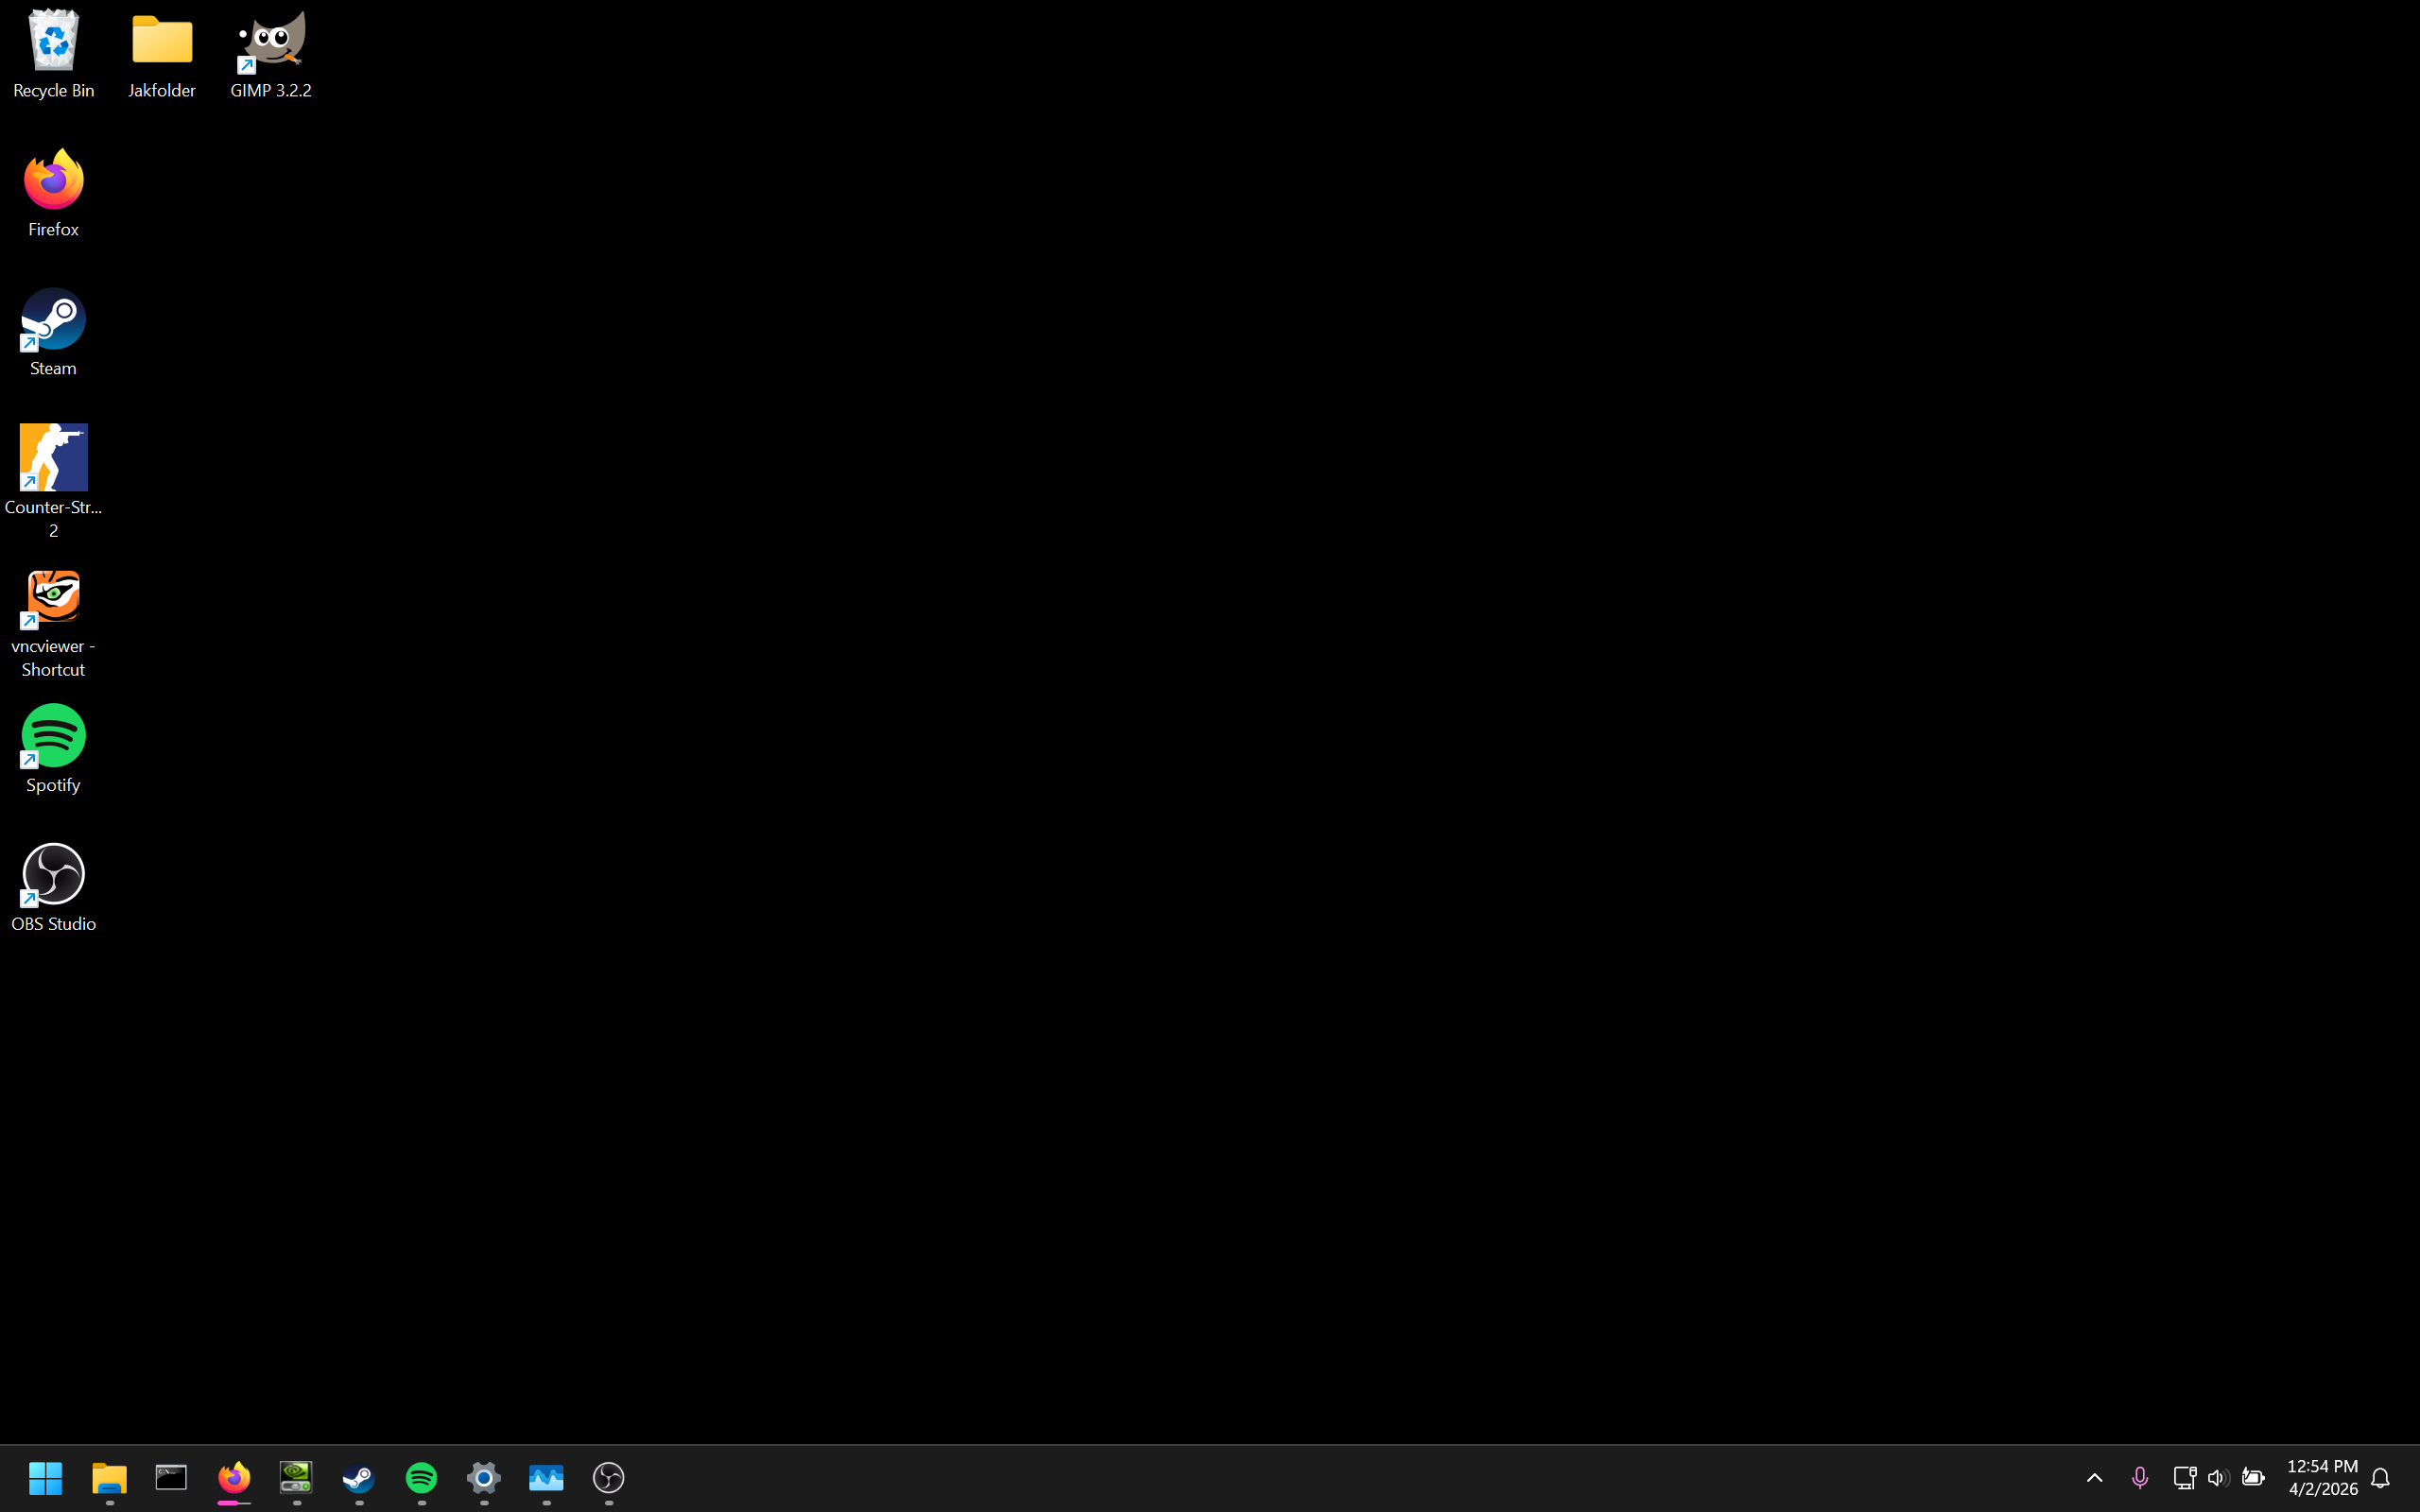2420x1512 pixels.
Task: Open File Explorer from the taskbar
Action: click(x=109, y=1477)
